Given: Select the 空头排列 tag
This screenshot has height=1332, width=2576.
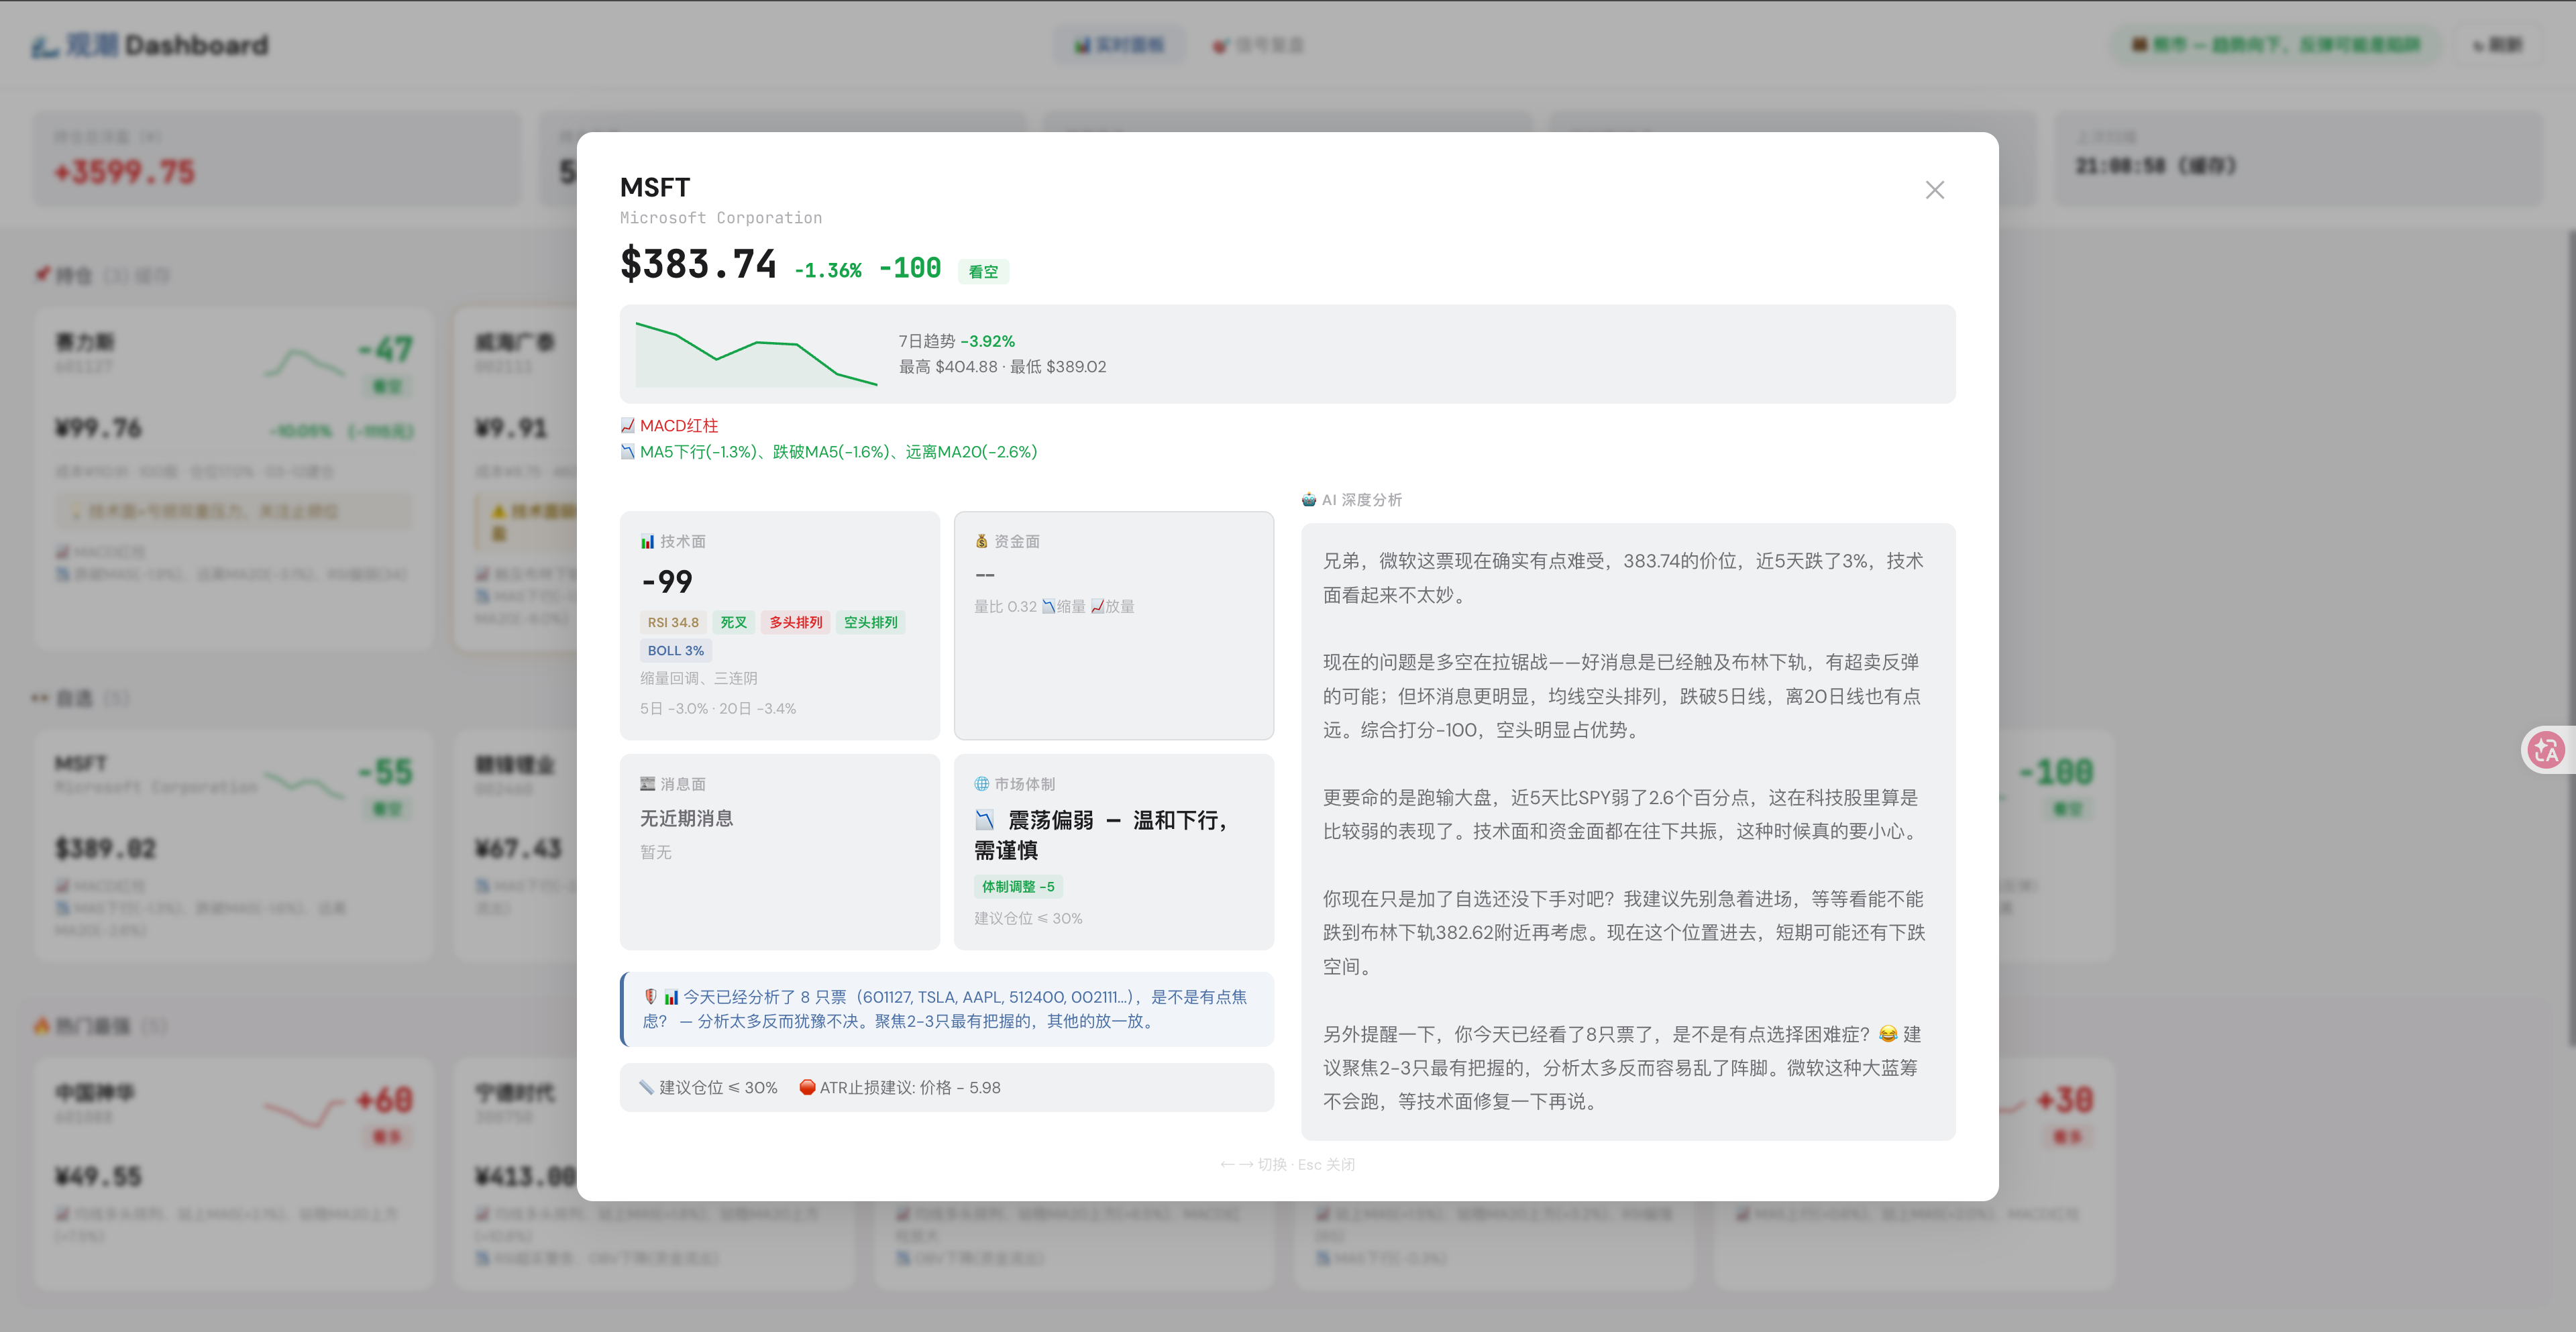Looking at the screenshot, I should (870, 622).
